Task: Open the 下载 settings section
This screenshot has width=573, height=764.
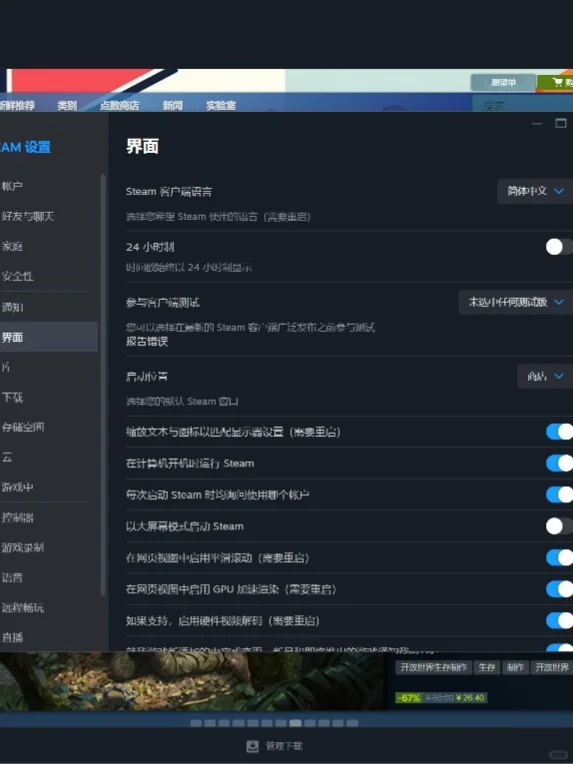Action: coord(12,397)
